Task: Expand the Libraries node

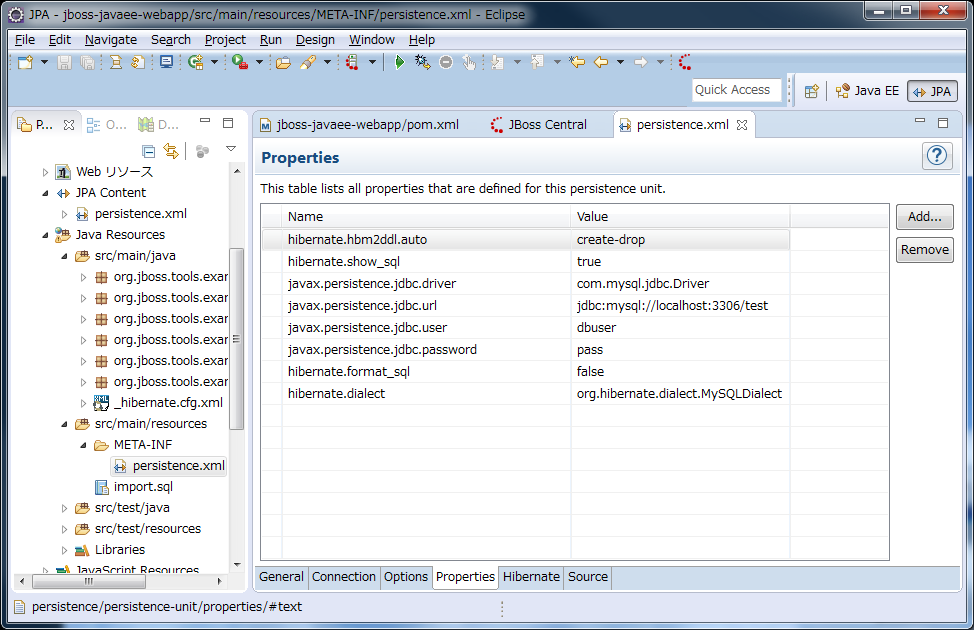Action: click(x=64, y=550)
